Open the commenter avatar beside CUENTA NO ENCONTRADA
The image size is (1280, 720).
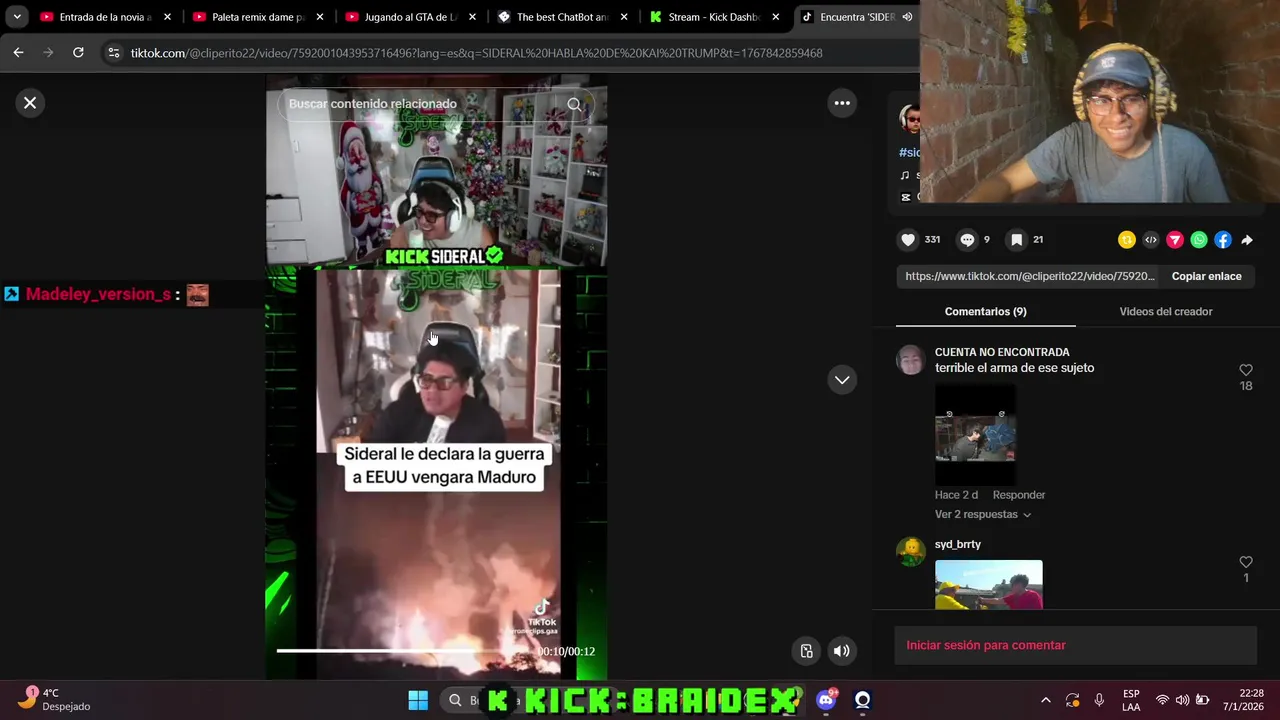coord(910,360)
